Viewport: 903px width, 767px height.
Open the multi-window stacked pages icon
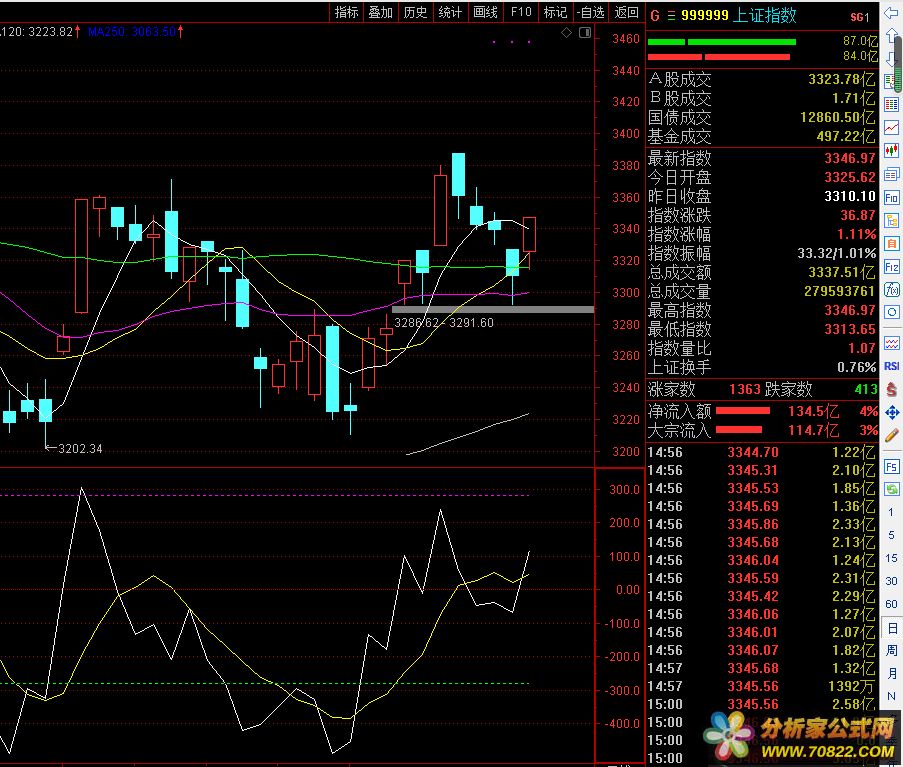(891, 174)
